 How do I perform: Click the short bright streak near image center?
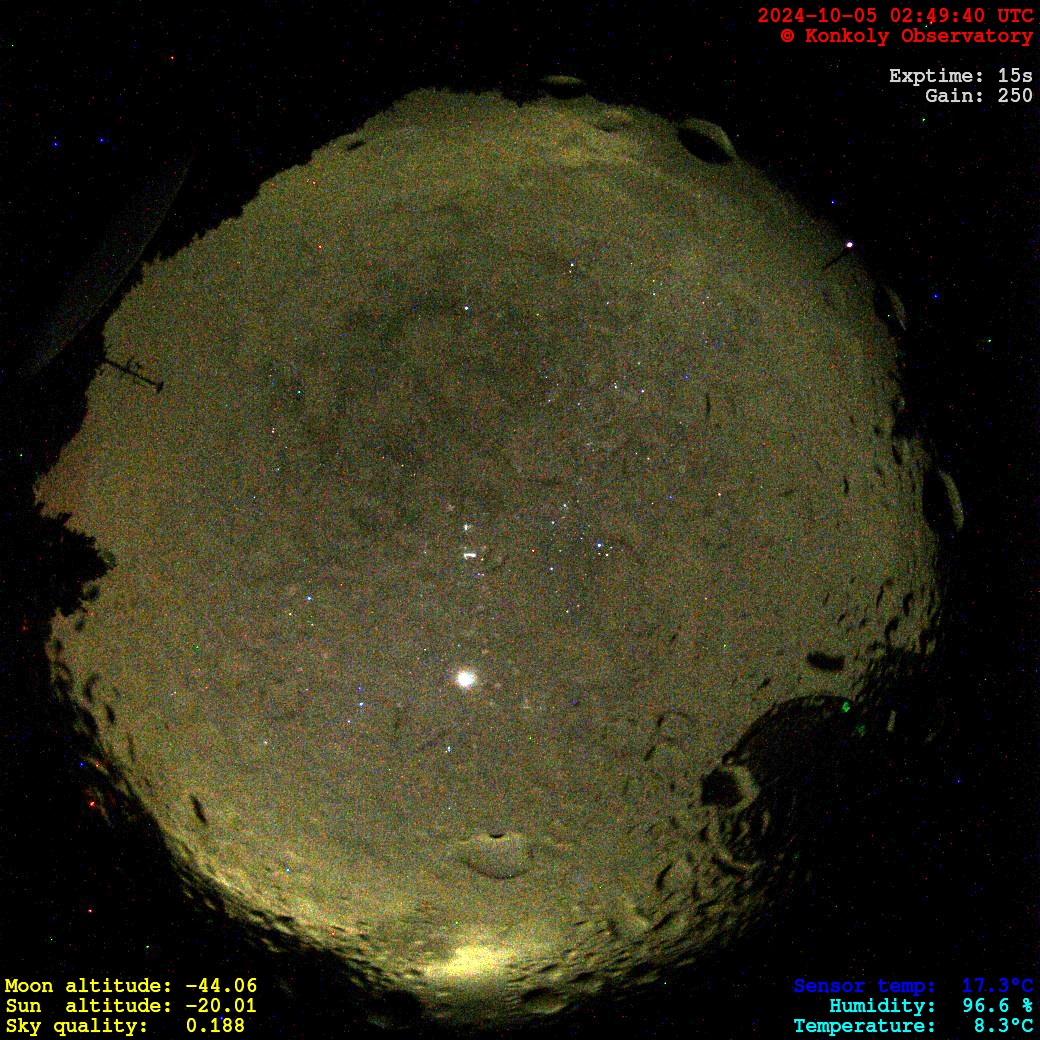click(x=468, y=554)
